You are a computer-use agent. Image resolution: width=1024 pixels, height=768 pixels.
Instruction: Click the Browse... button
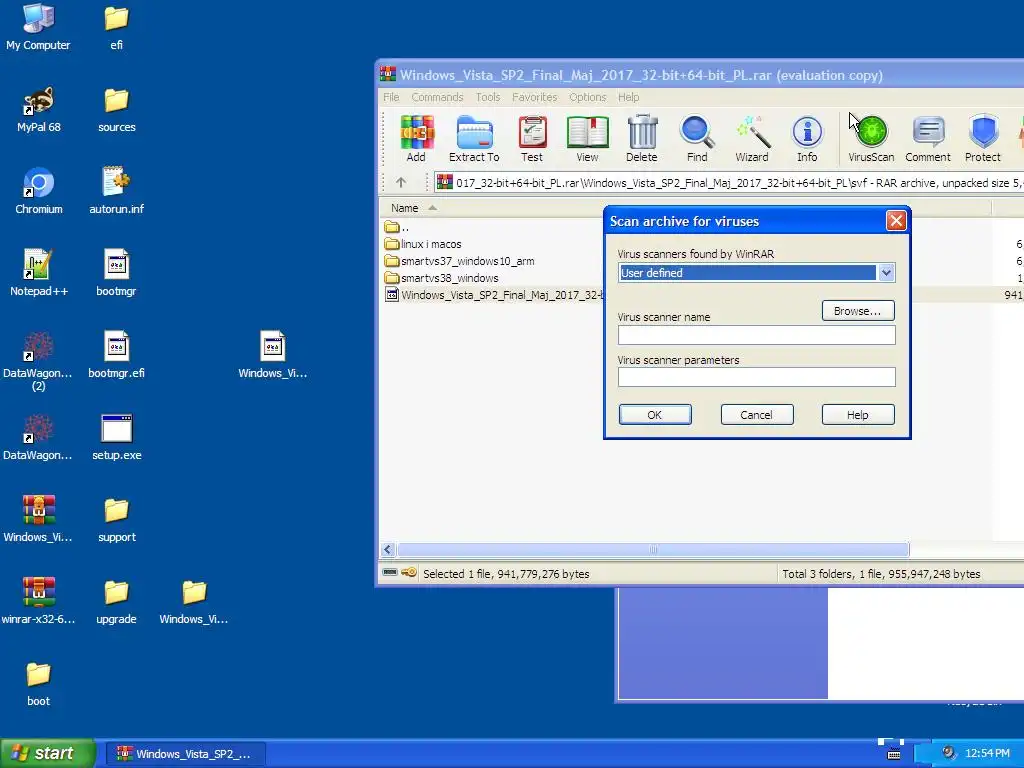tap(857, 311)
